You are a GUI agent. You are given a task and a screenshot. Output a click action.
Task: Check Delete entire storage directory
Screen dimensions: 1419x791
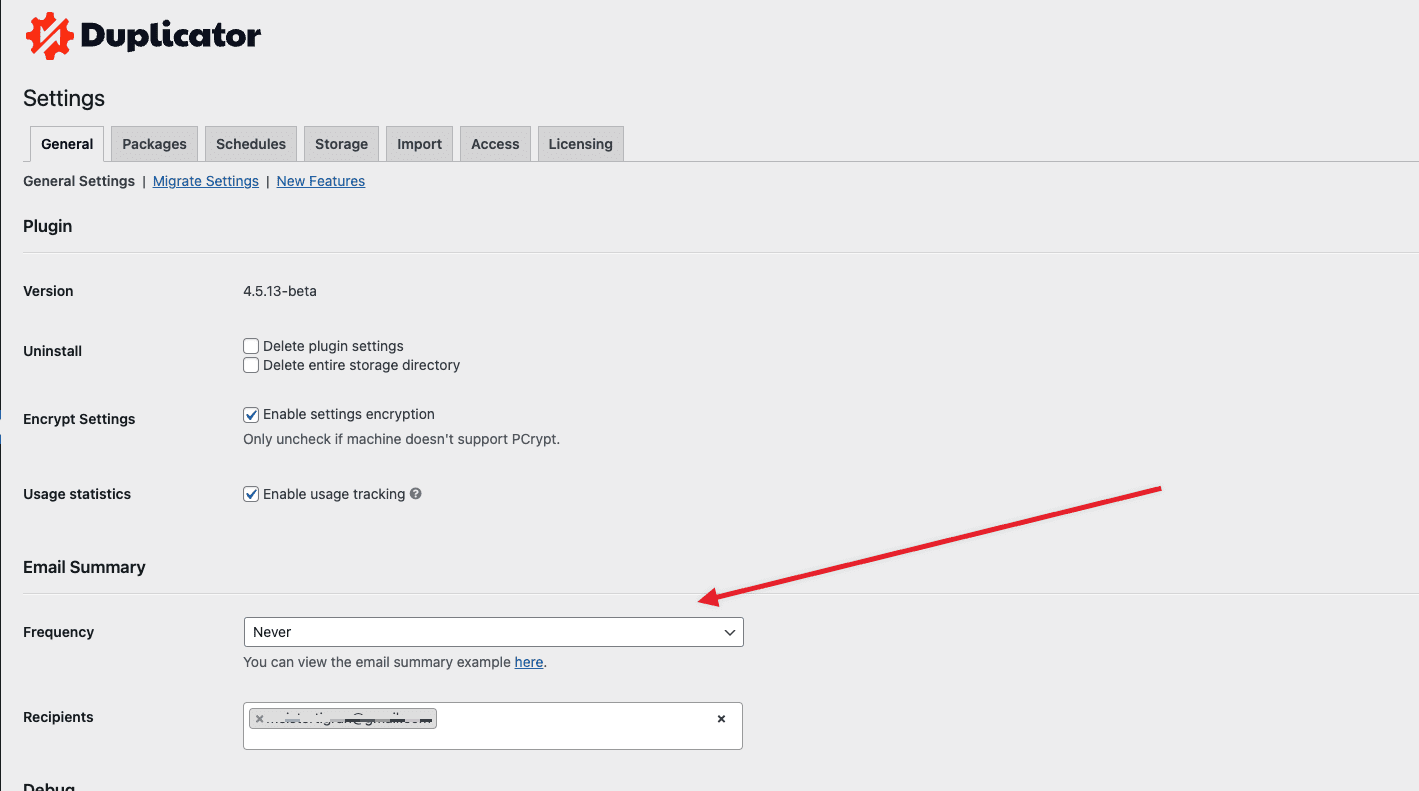[251, 365]
